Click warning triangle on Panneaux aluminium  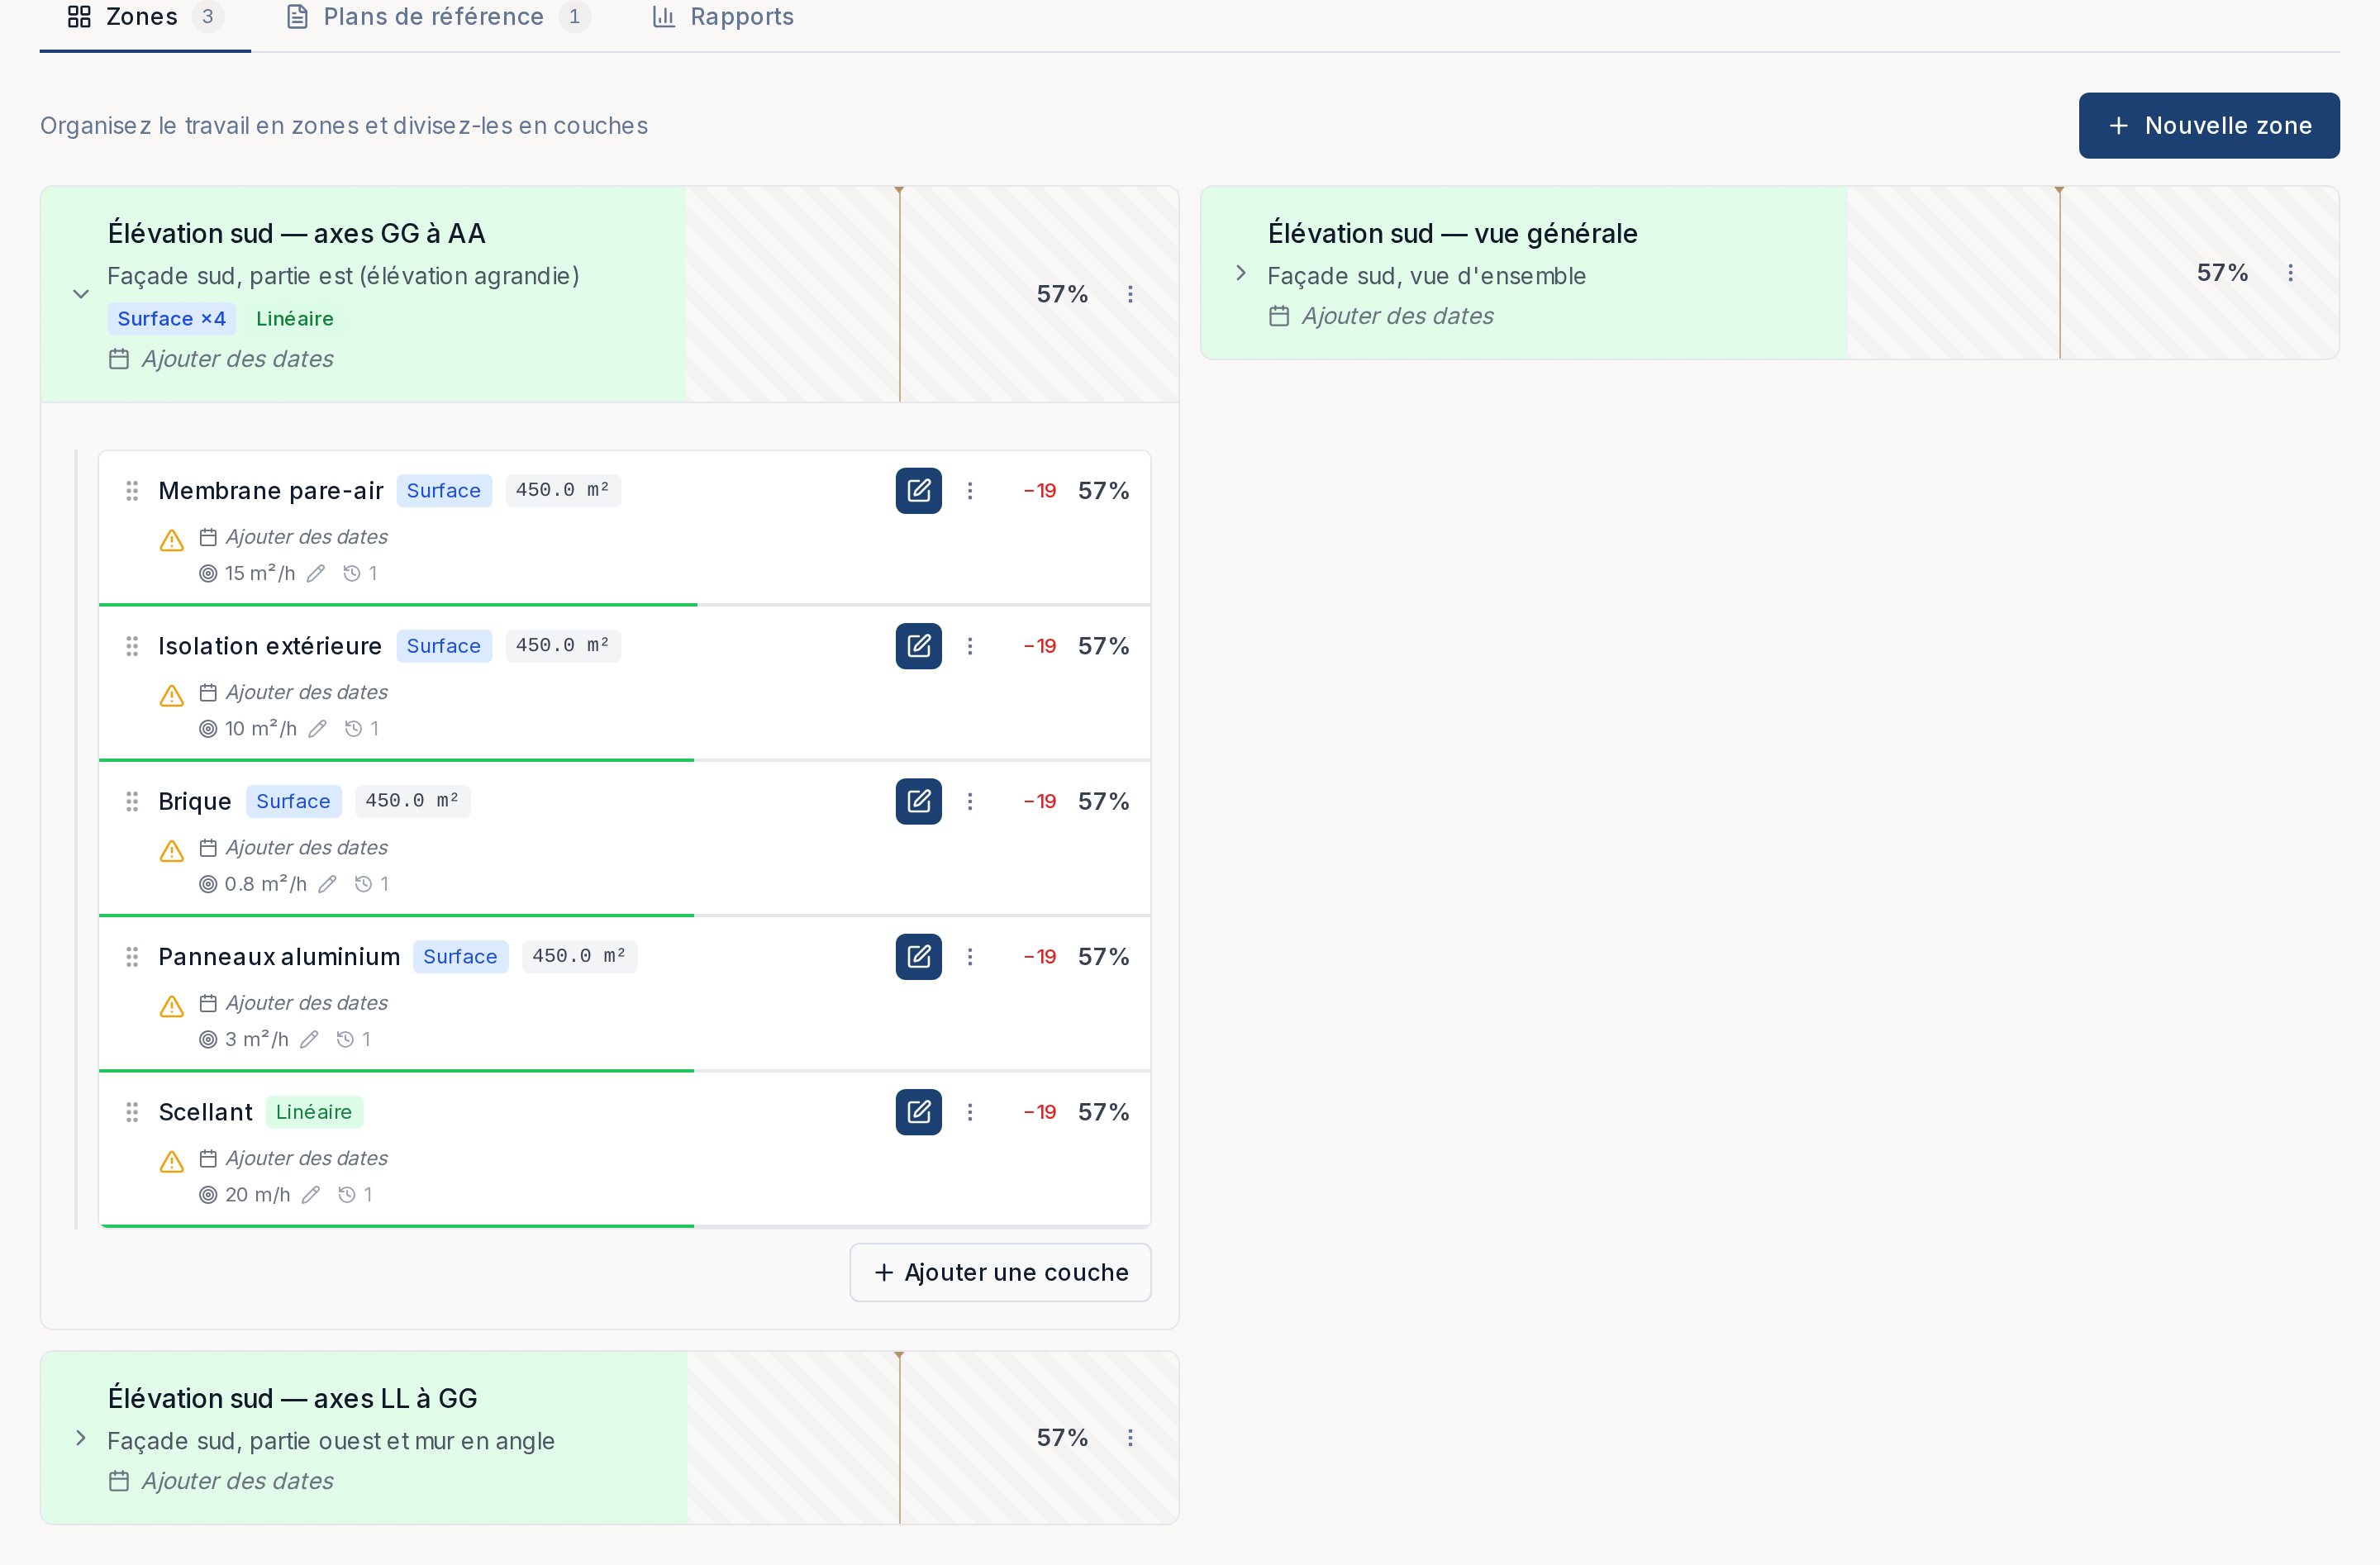coord(172,1006)
